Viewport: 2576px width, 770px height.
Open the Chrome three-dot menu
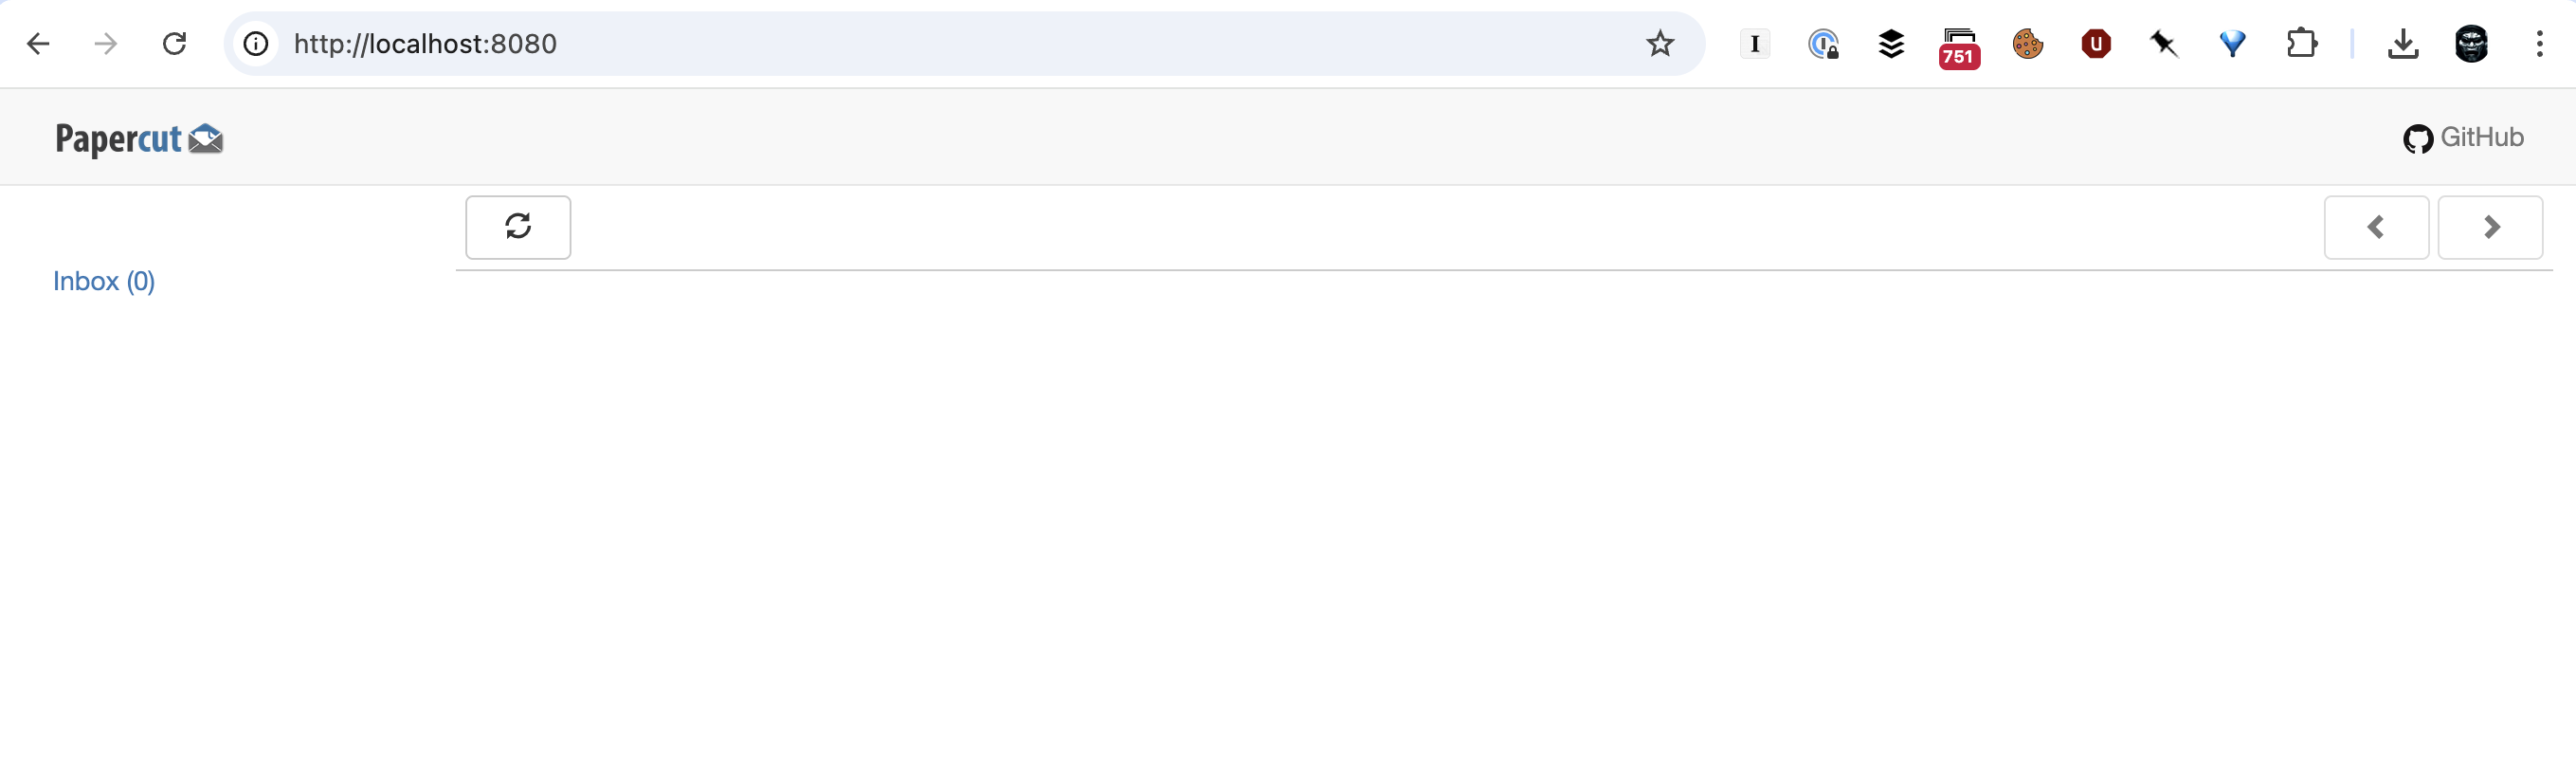pyautogui.click(x=2541, y=44)
